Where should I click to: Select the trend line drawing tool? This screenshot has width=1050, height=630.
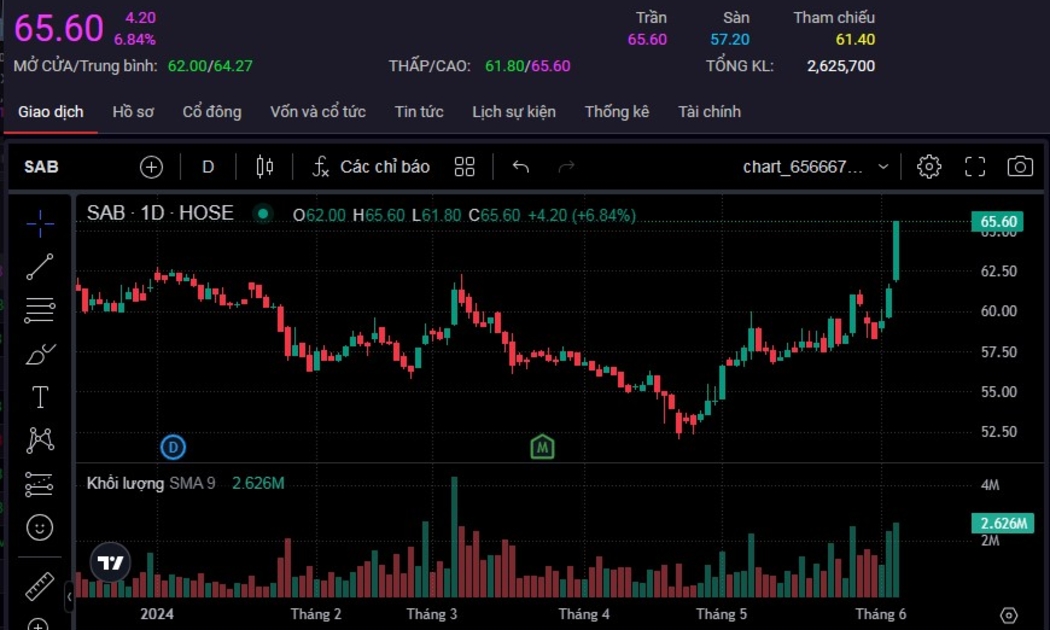tap(40, 266)
